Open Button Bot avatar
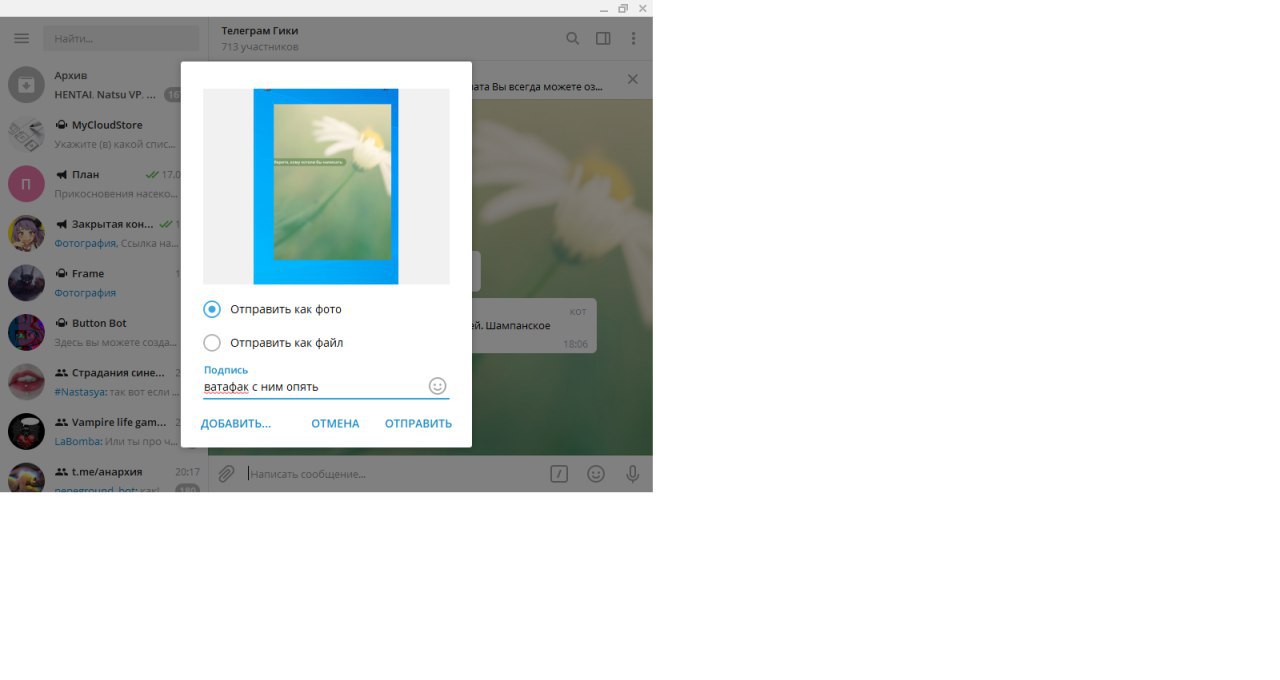 click(27, 332)
